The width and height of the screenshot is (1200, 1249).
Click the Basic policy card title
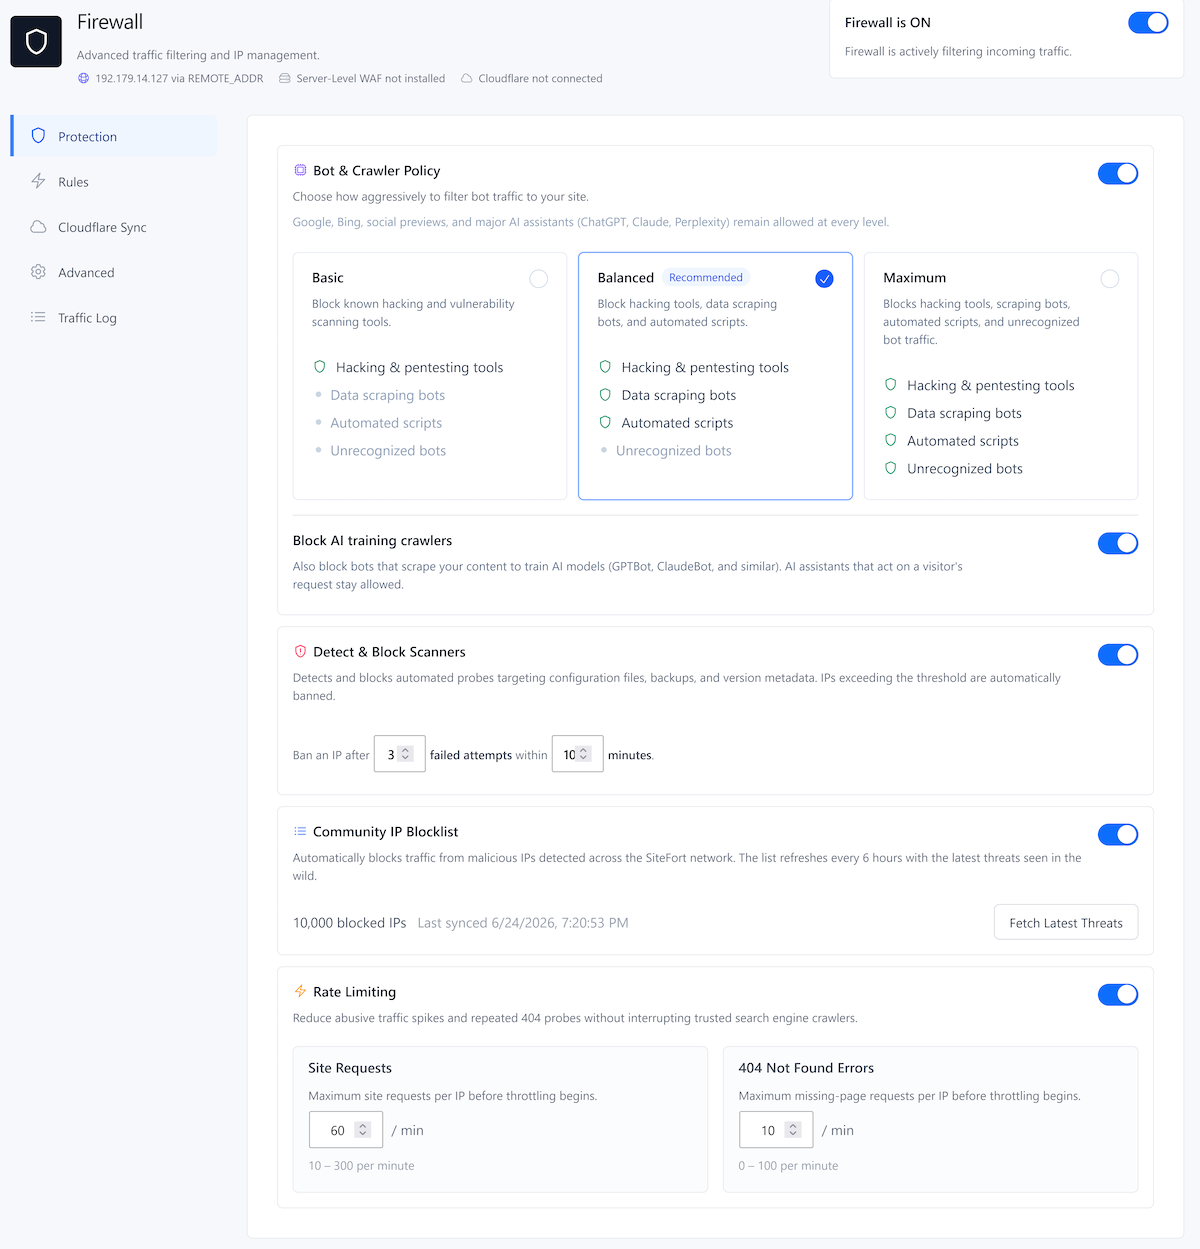tap(327, 277)
